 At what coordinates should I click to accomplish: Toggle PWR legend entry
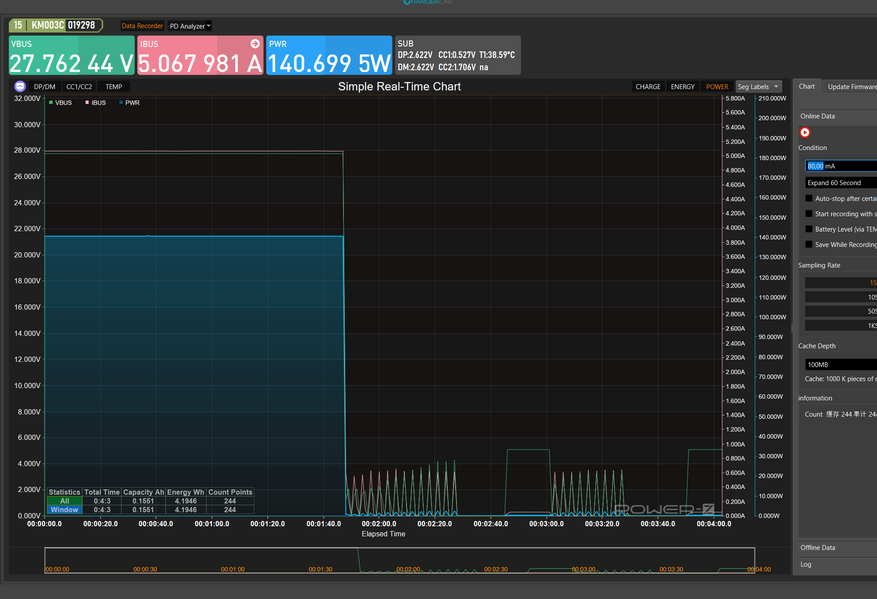coord(129,103)
